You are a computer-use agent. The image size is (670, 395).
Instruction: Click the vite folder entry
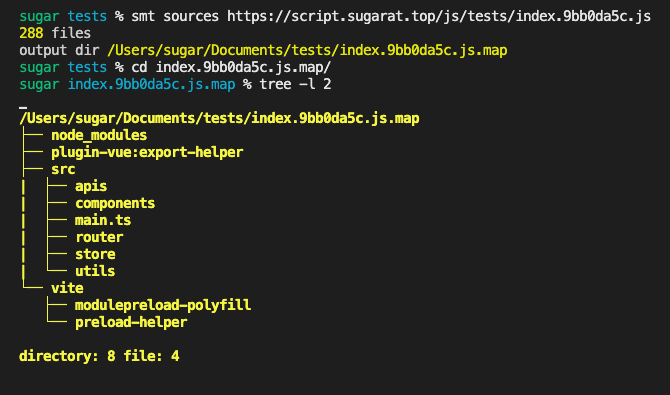67,288
